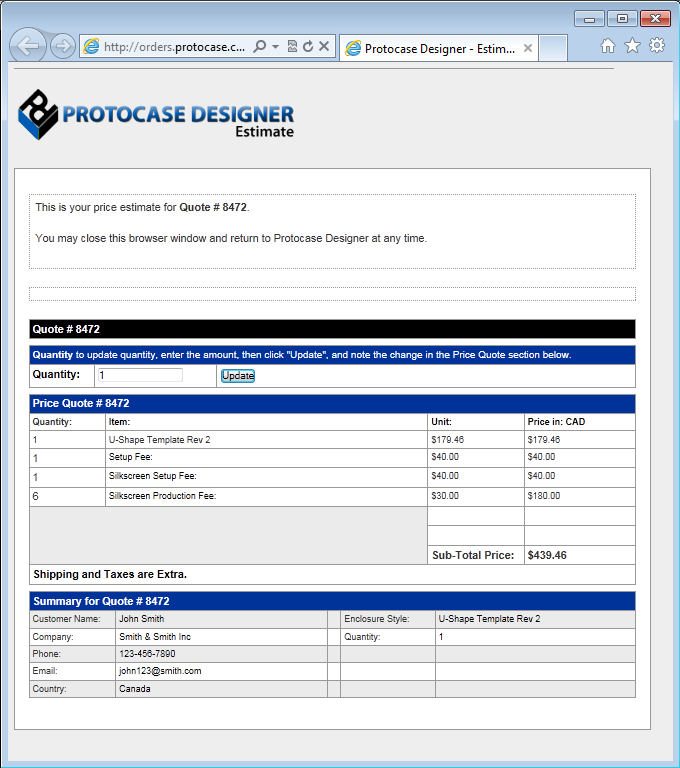Image resolution: width=680 pixels, height=768 pixels.
Task: Click the Protocase Designer logo
Action: (x=157, y=115)
